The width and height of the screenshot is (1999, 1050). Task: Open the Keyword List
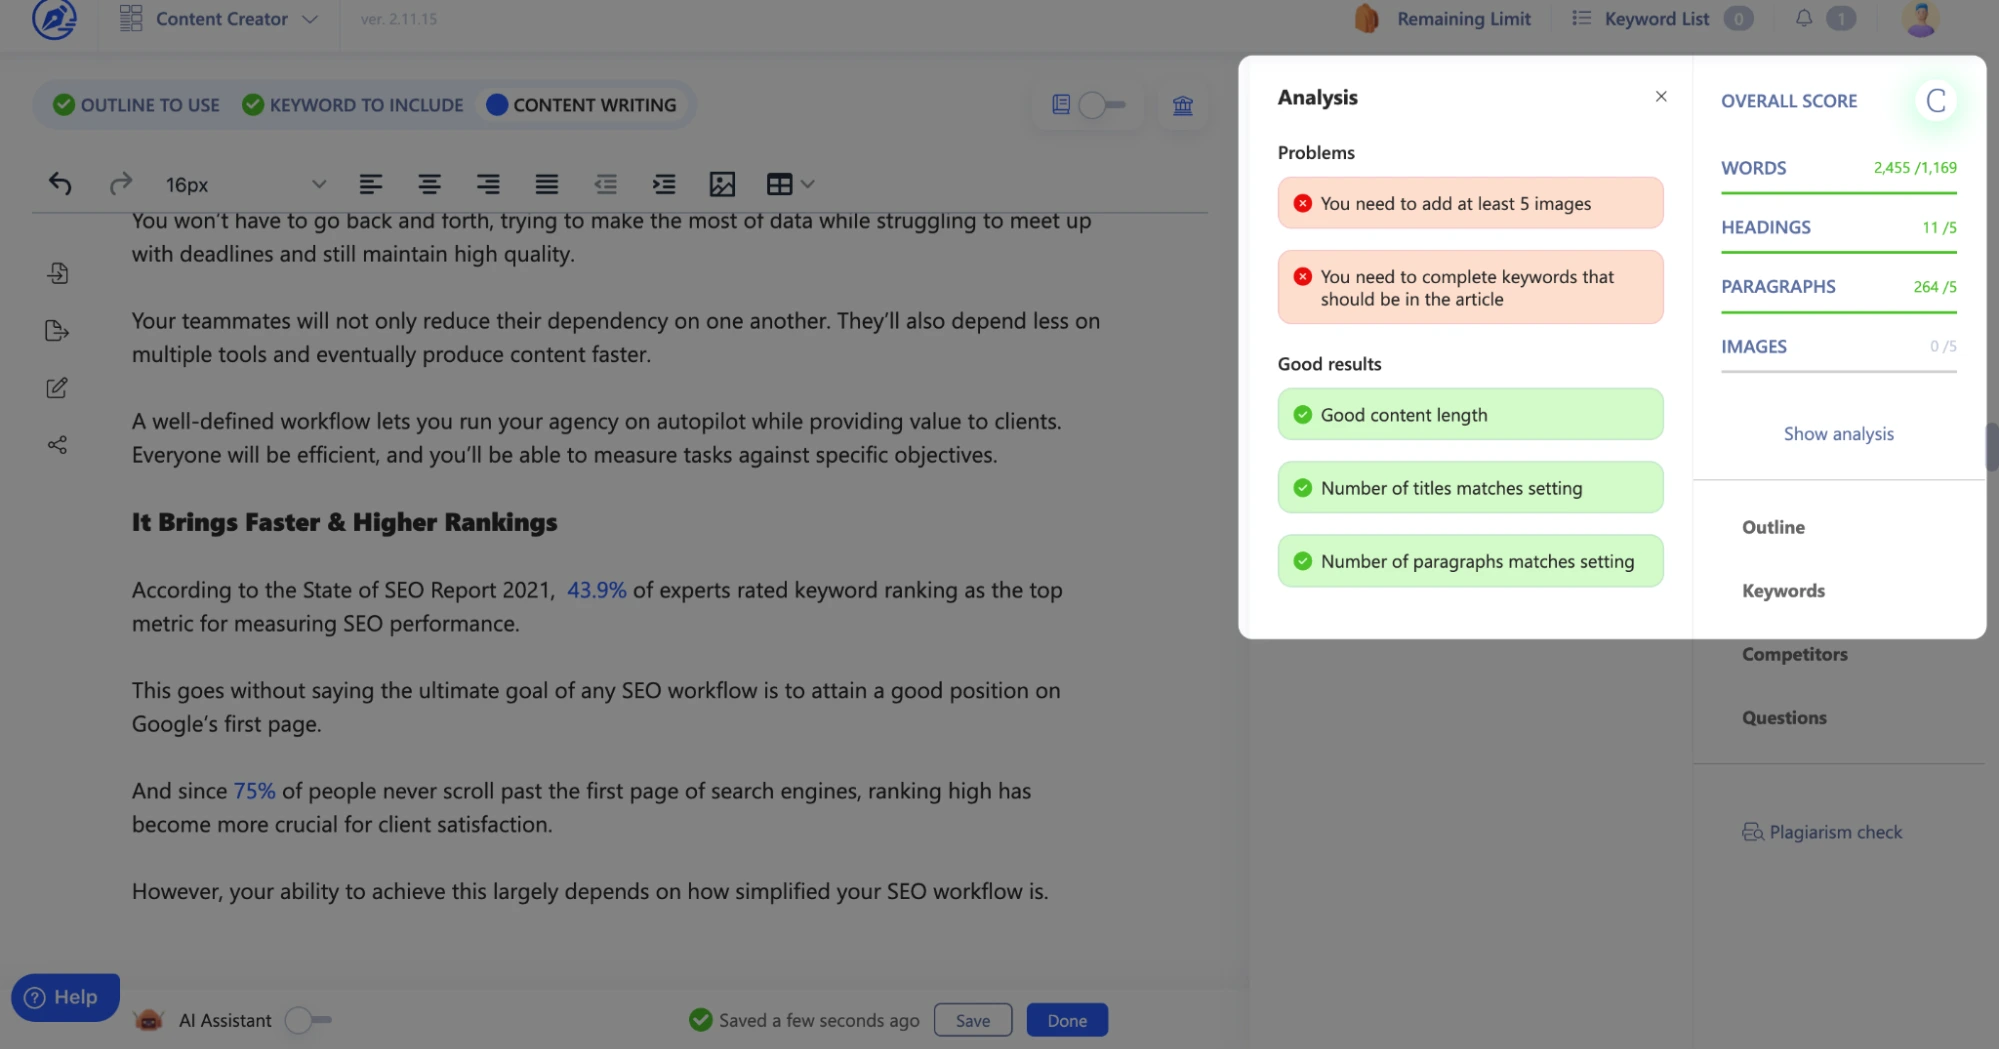pyautogui.click(x=1661, y=19)
